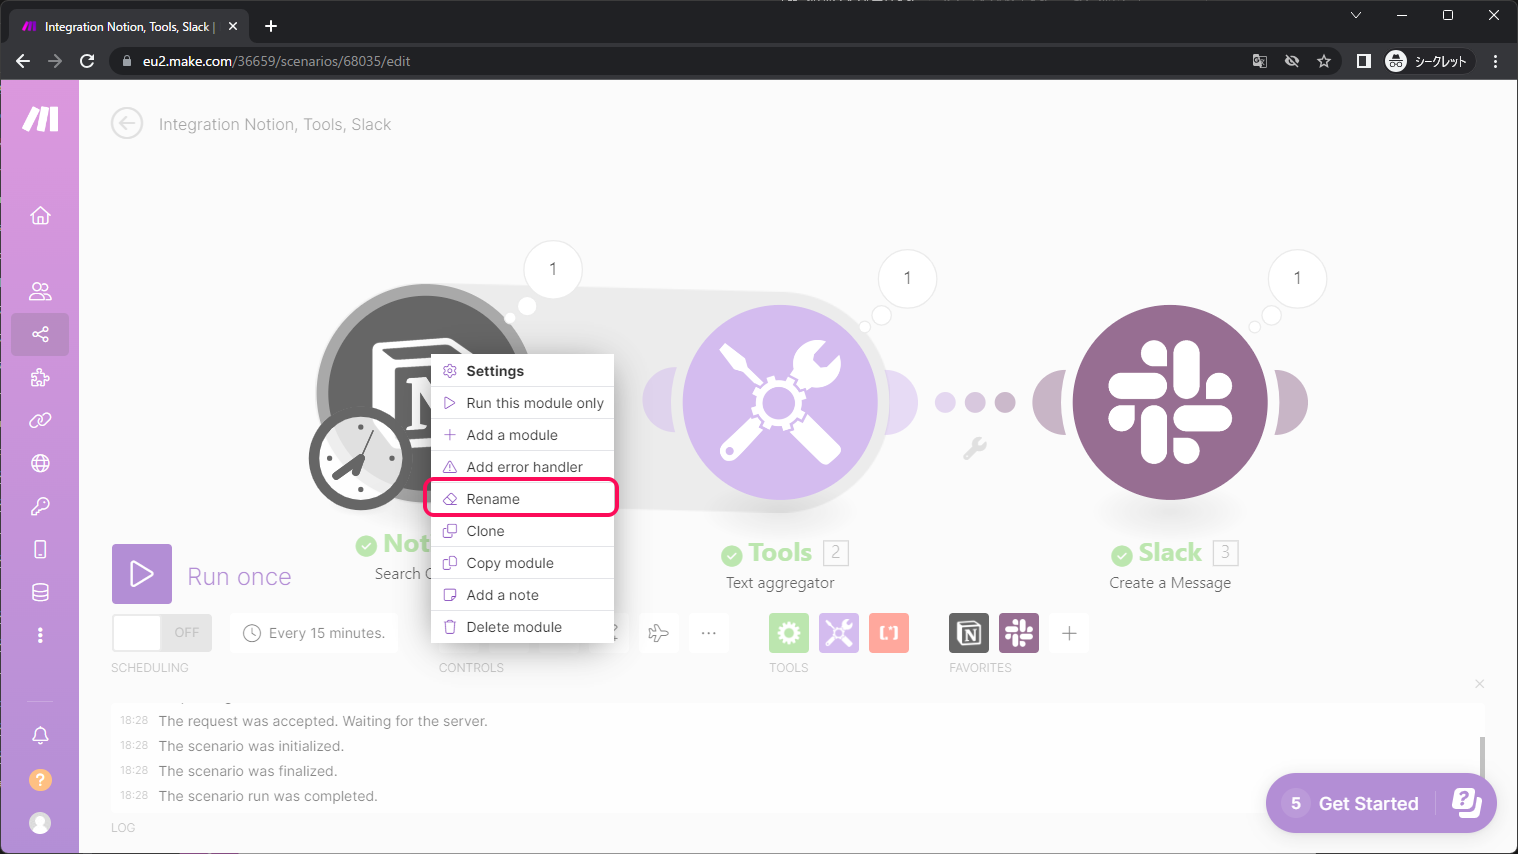
Task: Open the controls more options ellipsis
Action: coord(708,633)
